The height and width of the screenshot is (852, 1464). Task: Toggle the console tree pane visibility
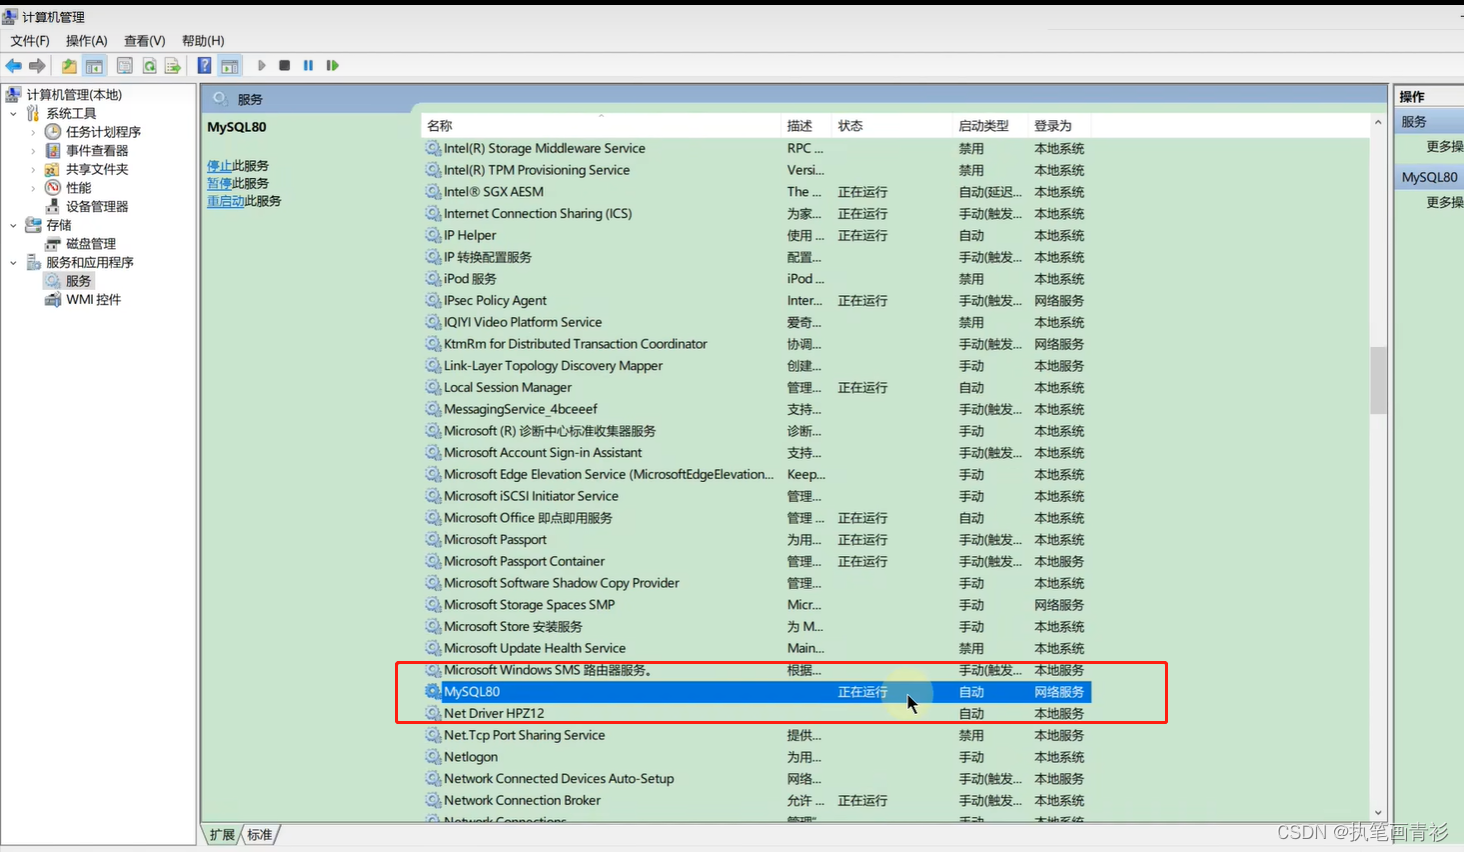click(x=93, y=65)
